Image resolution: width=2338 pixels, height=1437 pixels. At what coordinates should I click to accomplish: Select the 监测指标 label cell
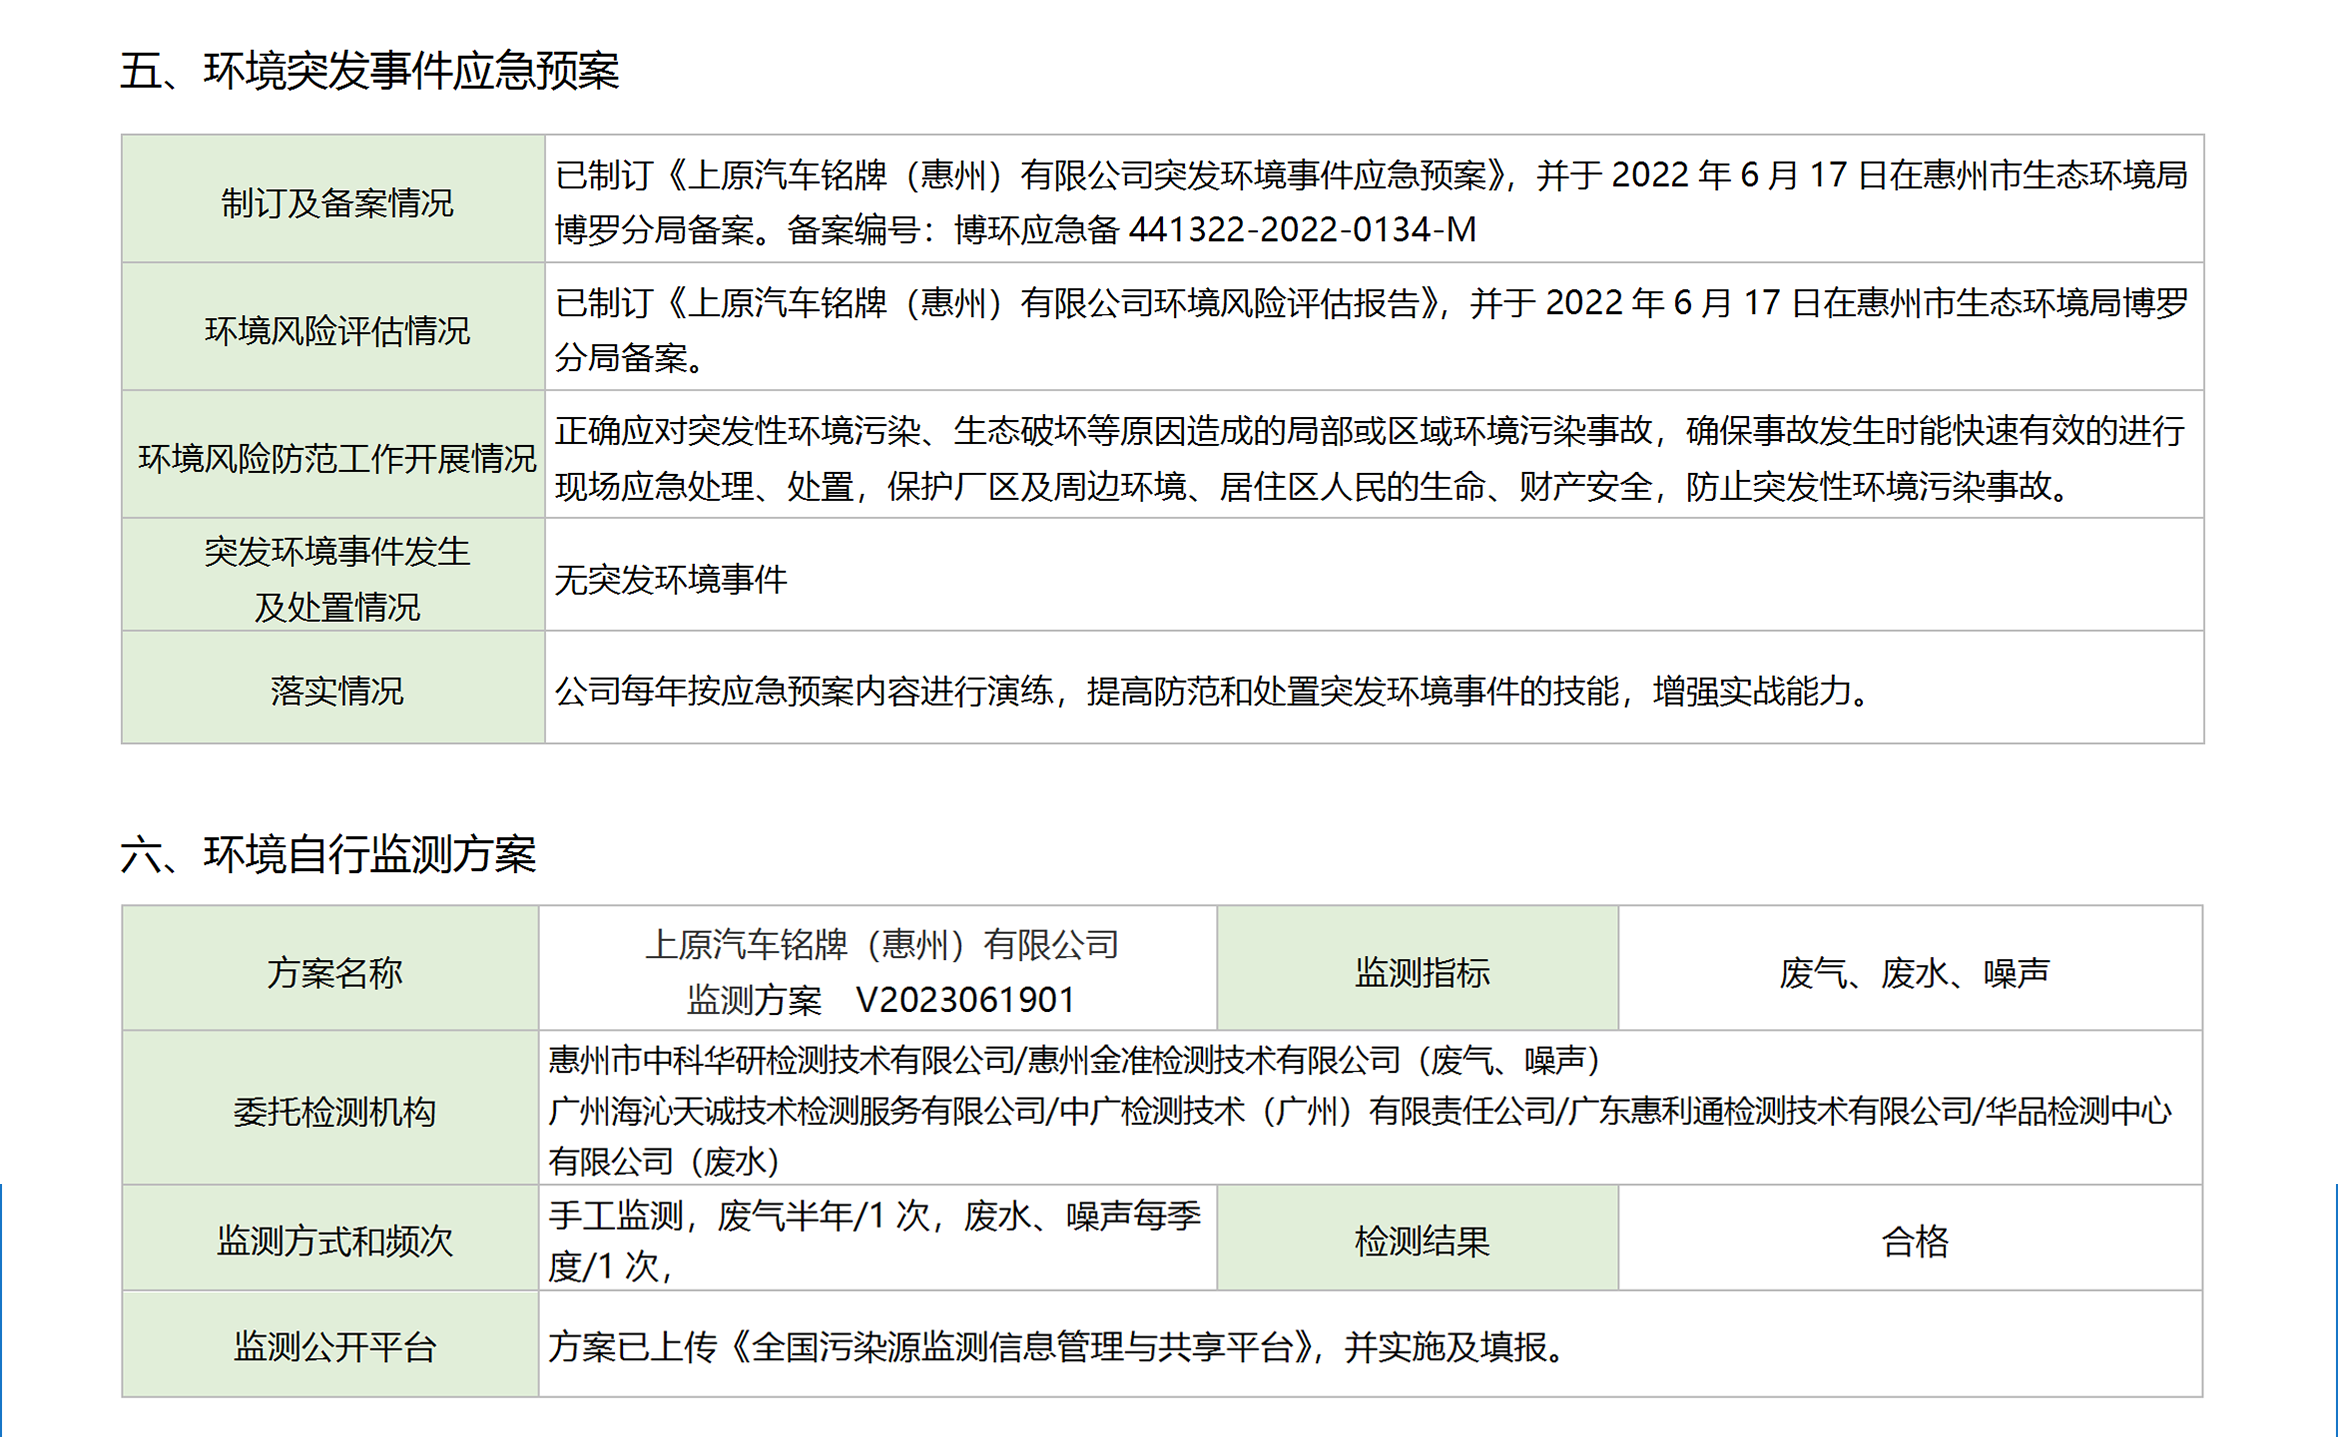coord(1418,968)
